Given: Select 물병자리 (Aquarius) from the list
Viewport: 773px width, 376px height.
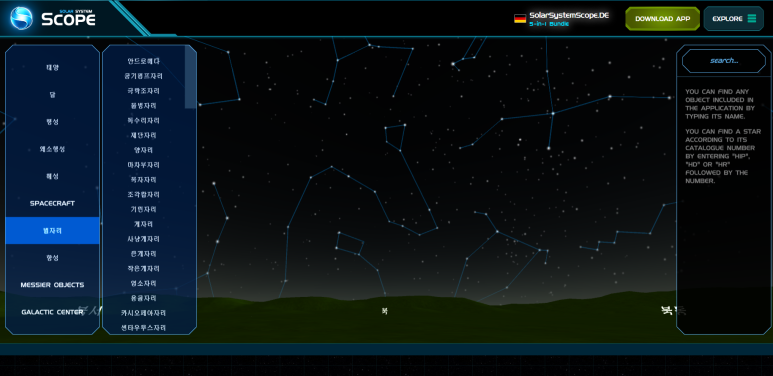Looking at the screenshot, I should 143,105.
